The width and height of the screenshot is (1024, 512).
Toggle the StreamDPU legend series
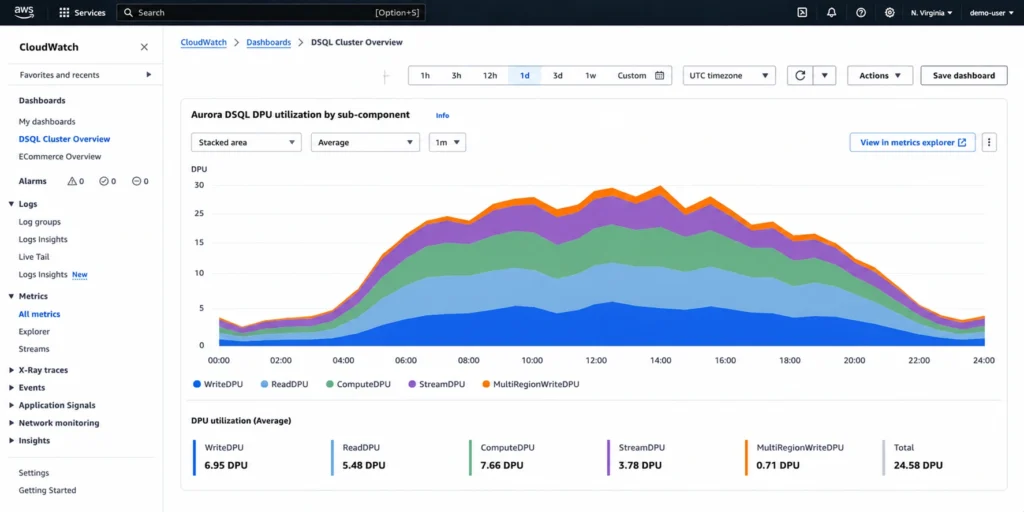tap(436, 384)
